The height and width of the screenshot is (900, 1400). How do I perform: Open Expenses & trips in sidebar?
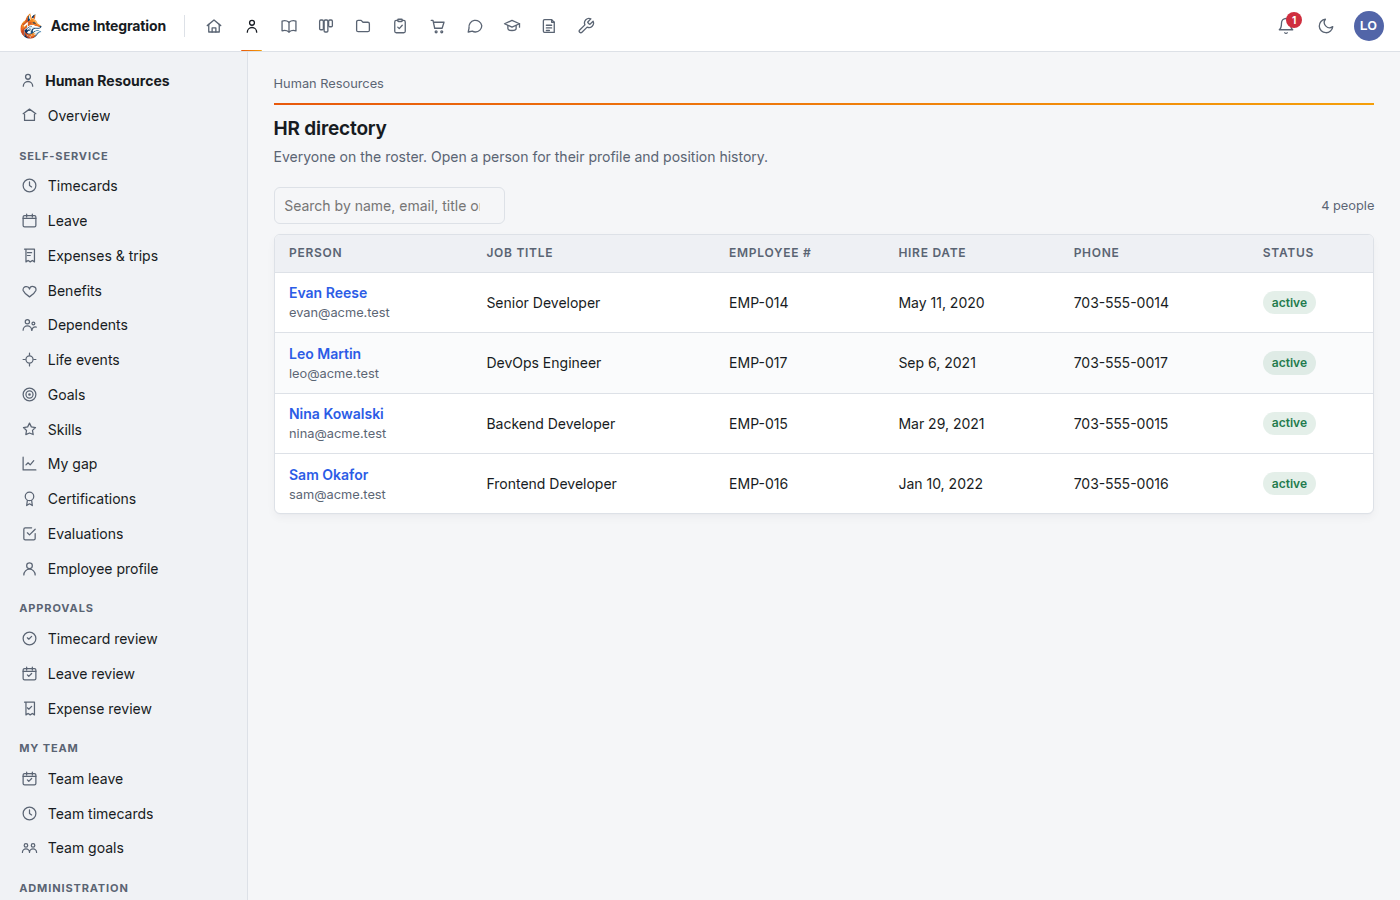[x=123, y=256]
